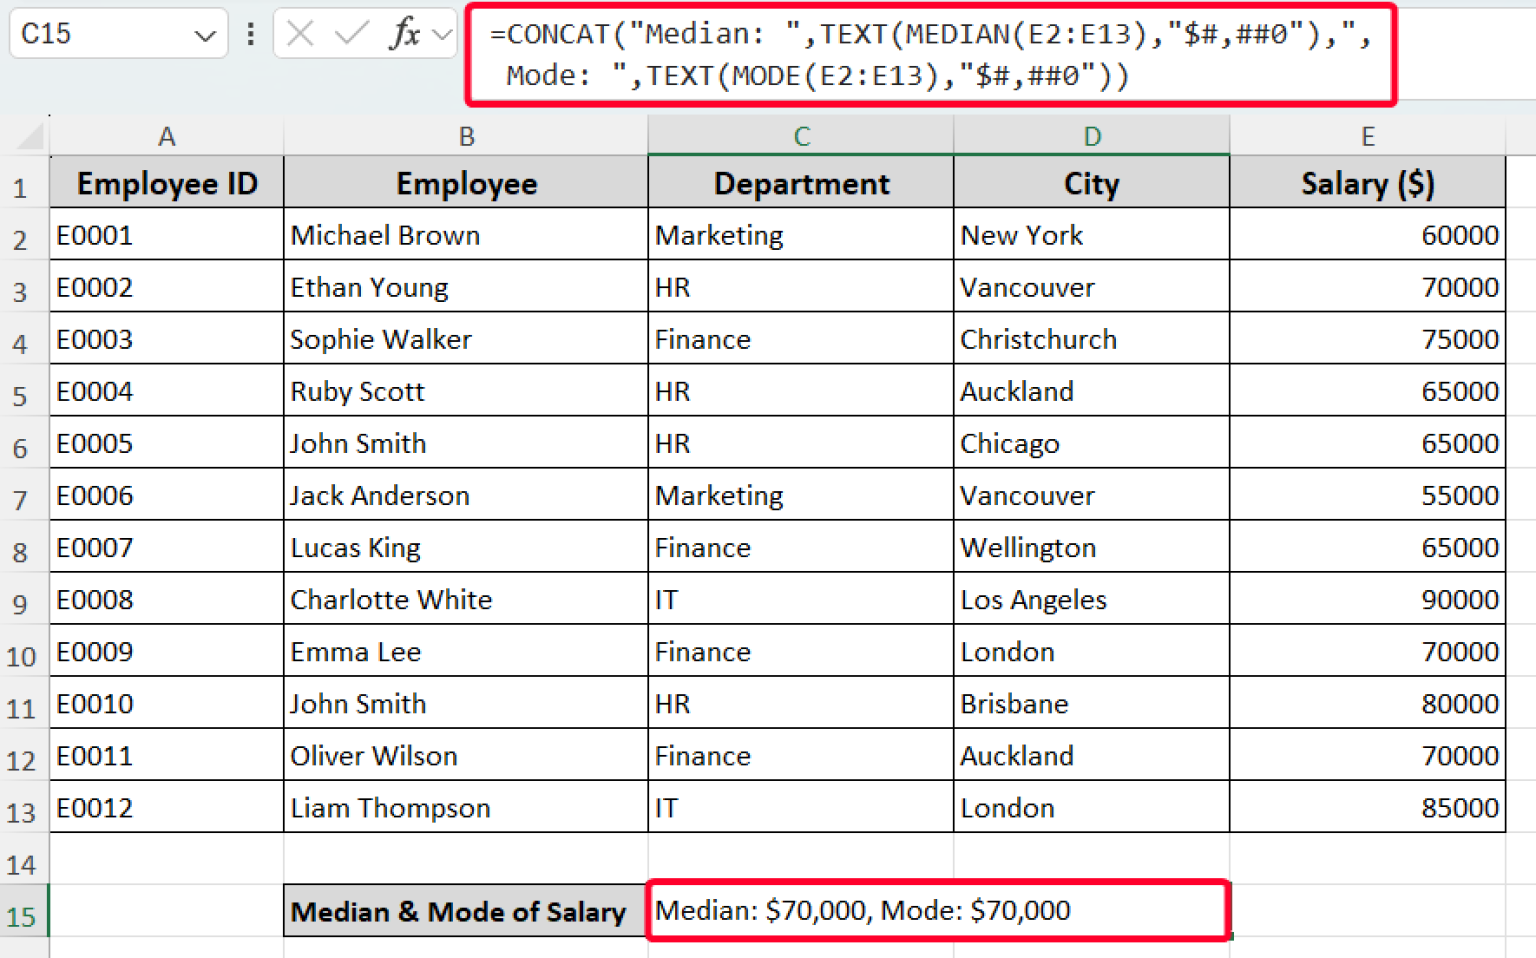The width and height of the screenshot is (1536, 958).
Task: Click the three-dot separator beside the Name Box
Action: [250, 33]
